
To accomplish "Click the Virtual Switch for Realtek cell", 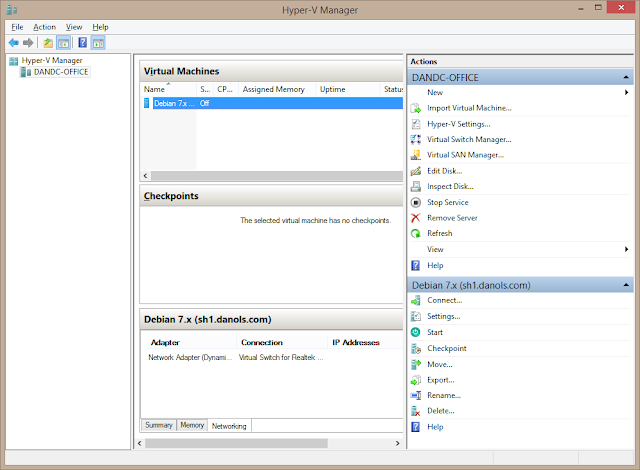I will [281, 357].
